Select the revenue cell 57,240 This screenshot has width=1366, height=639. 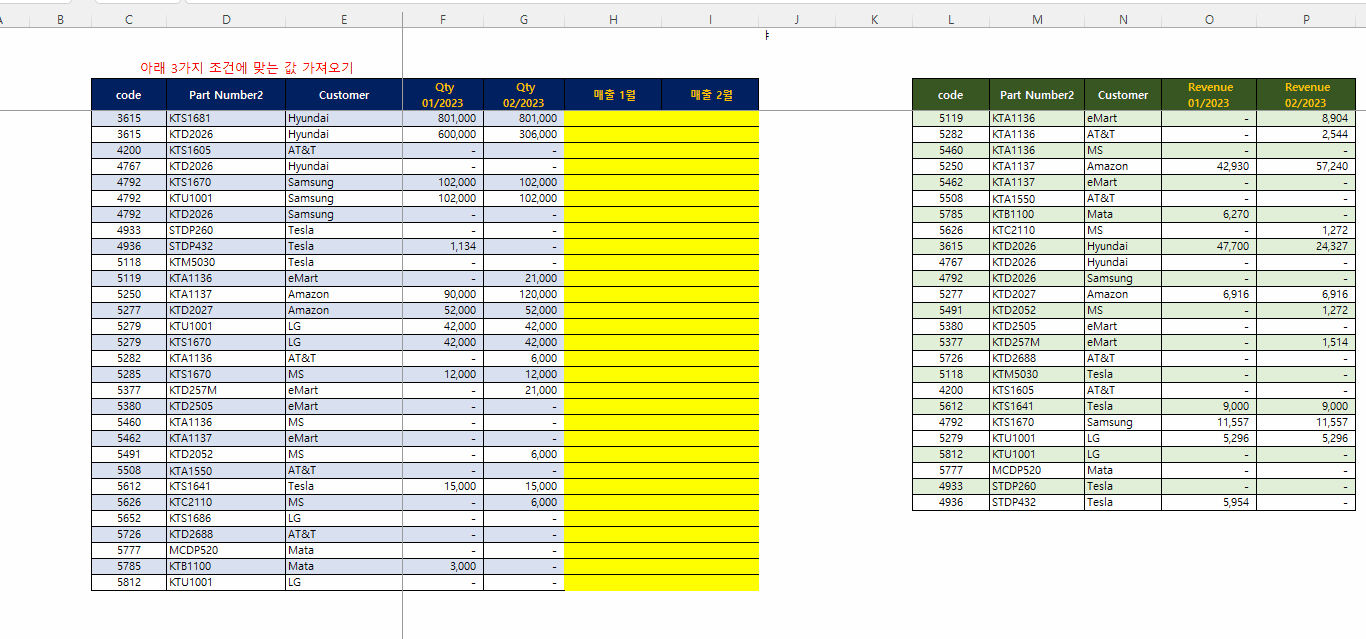(1306, 166)
